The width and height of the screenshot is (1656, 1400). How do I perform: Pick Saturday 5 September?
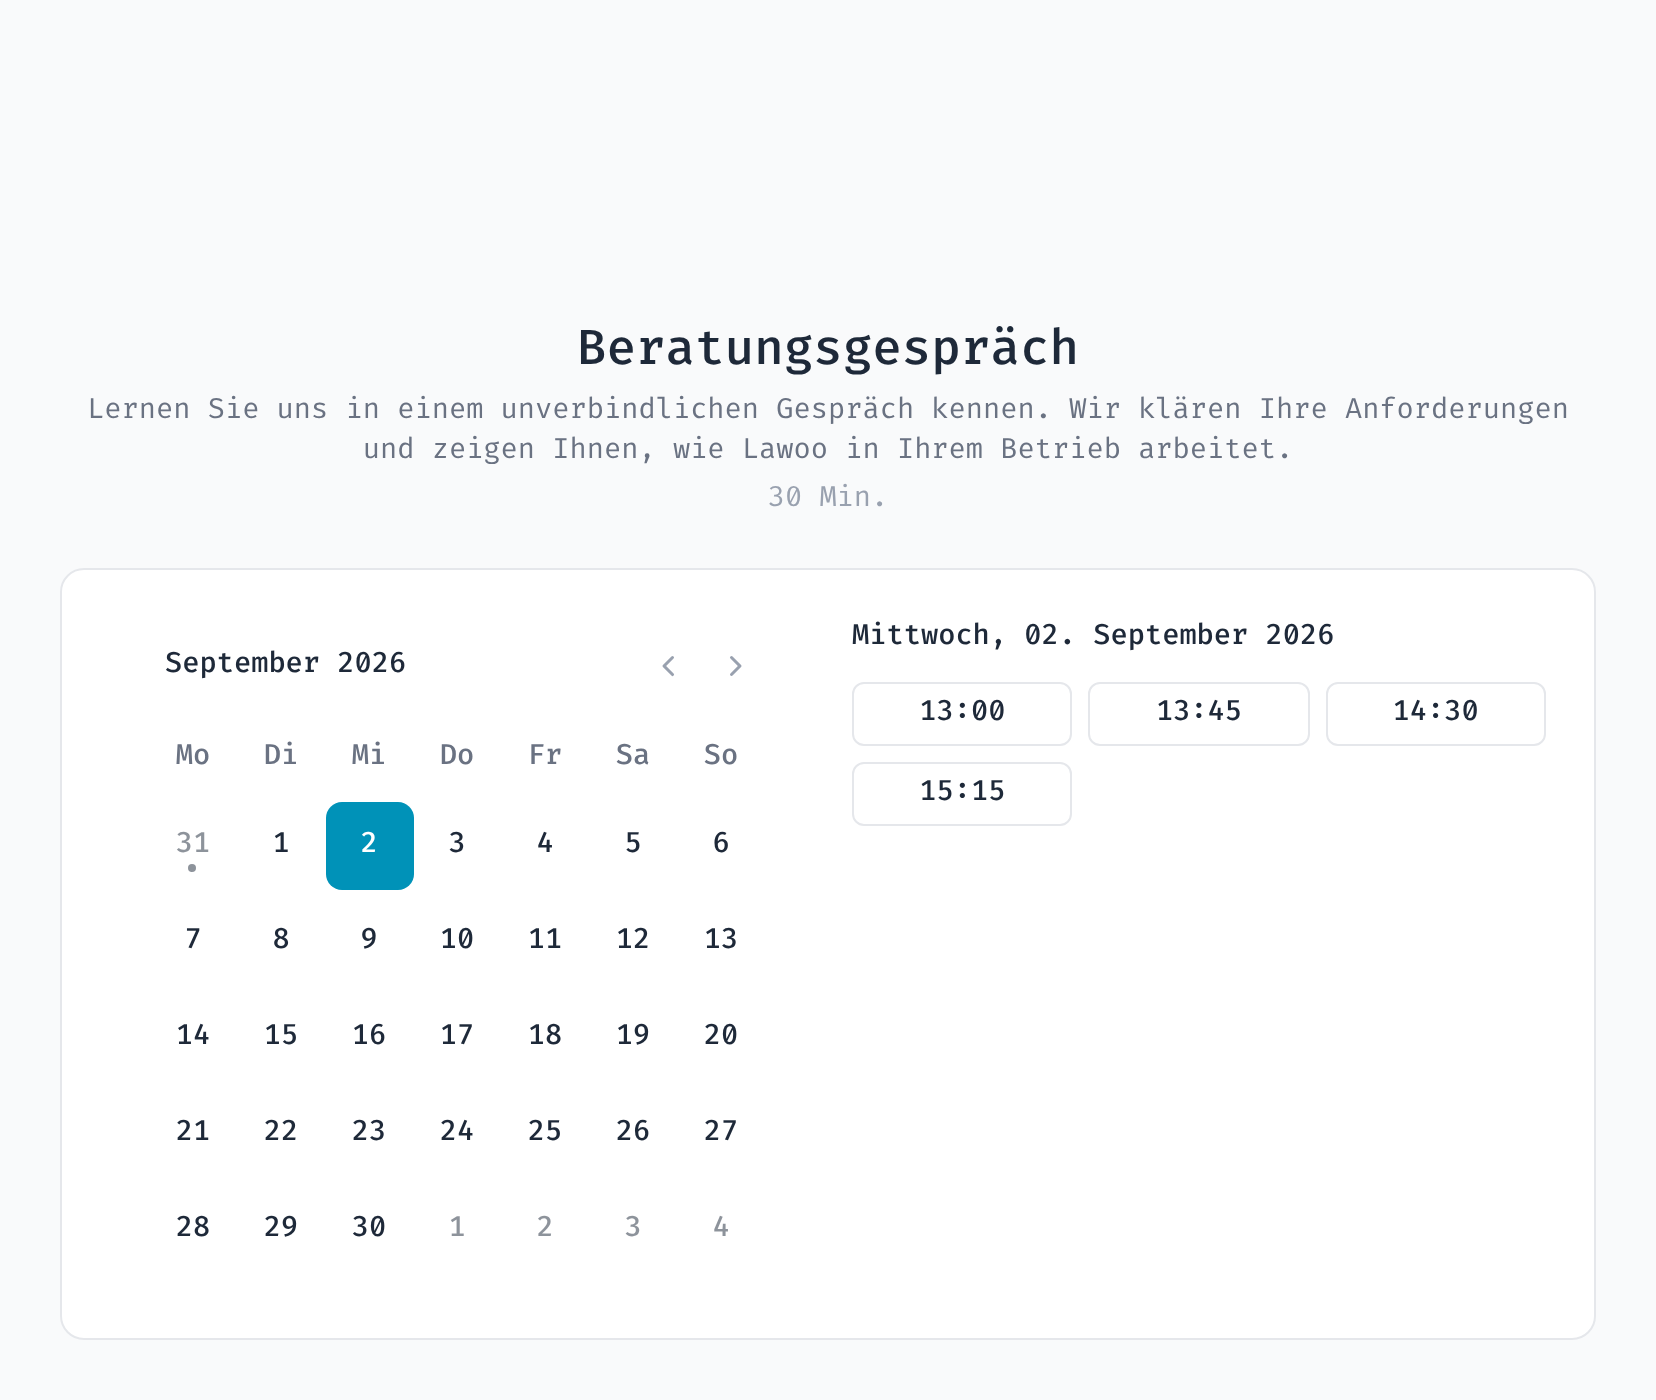[x=633, y=846]
